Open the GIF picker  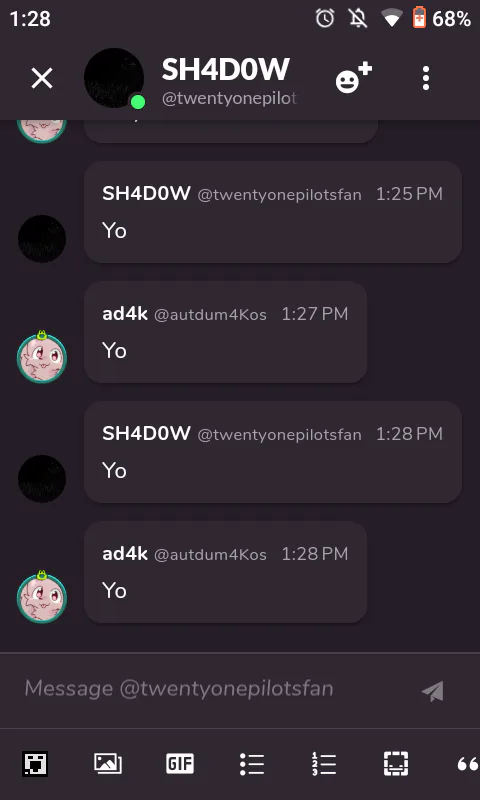coord(180,764)
